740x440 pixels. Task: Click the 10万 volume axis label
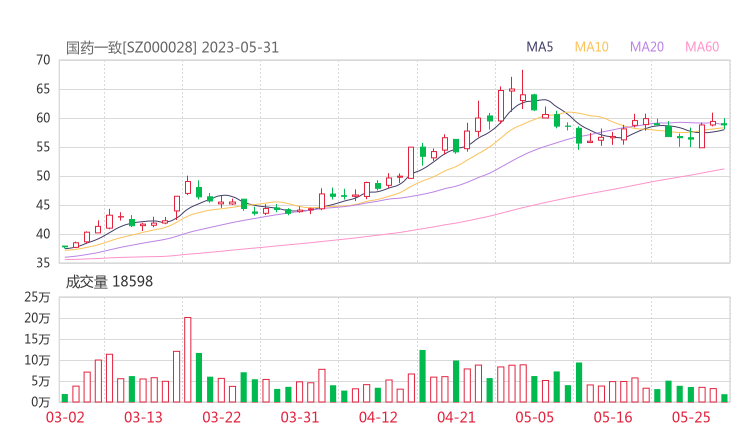pos(37,360)
